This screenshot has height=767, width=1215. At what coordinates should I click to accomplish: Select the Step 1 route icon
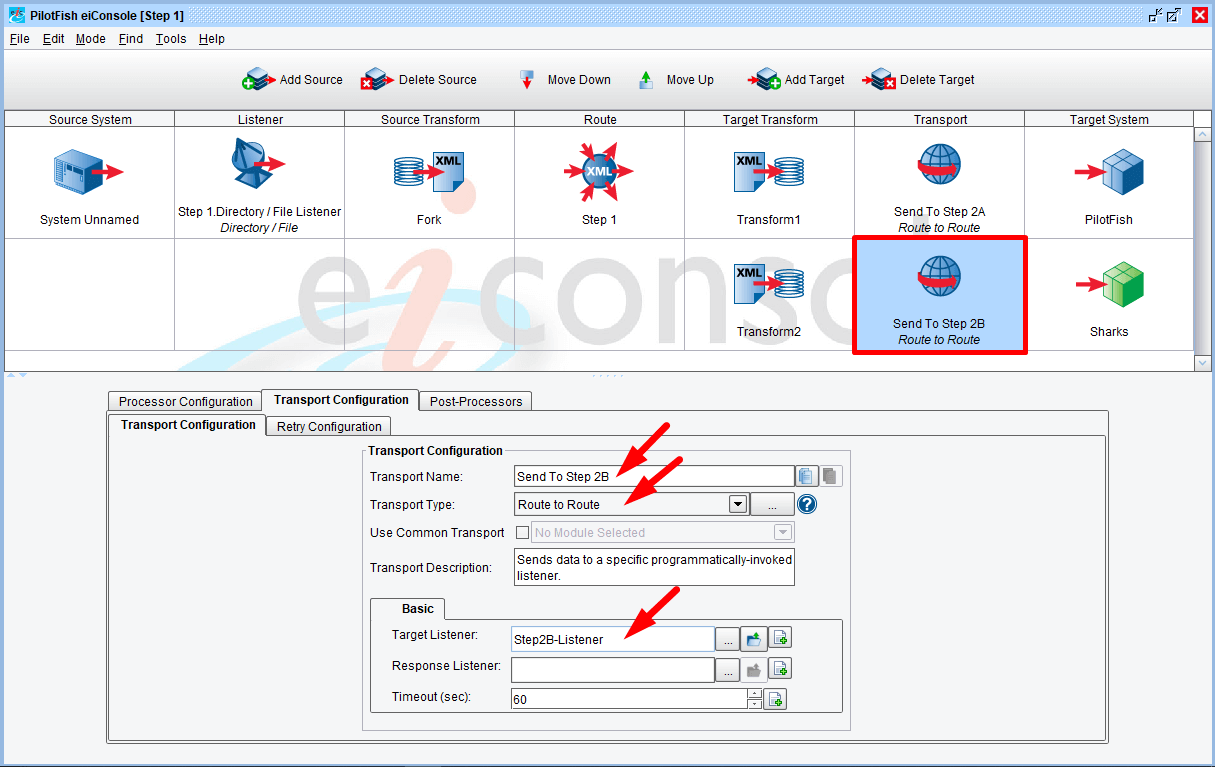tap(599, 171)
